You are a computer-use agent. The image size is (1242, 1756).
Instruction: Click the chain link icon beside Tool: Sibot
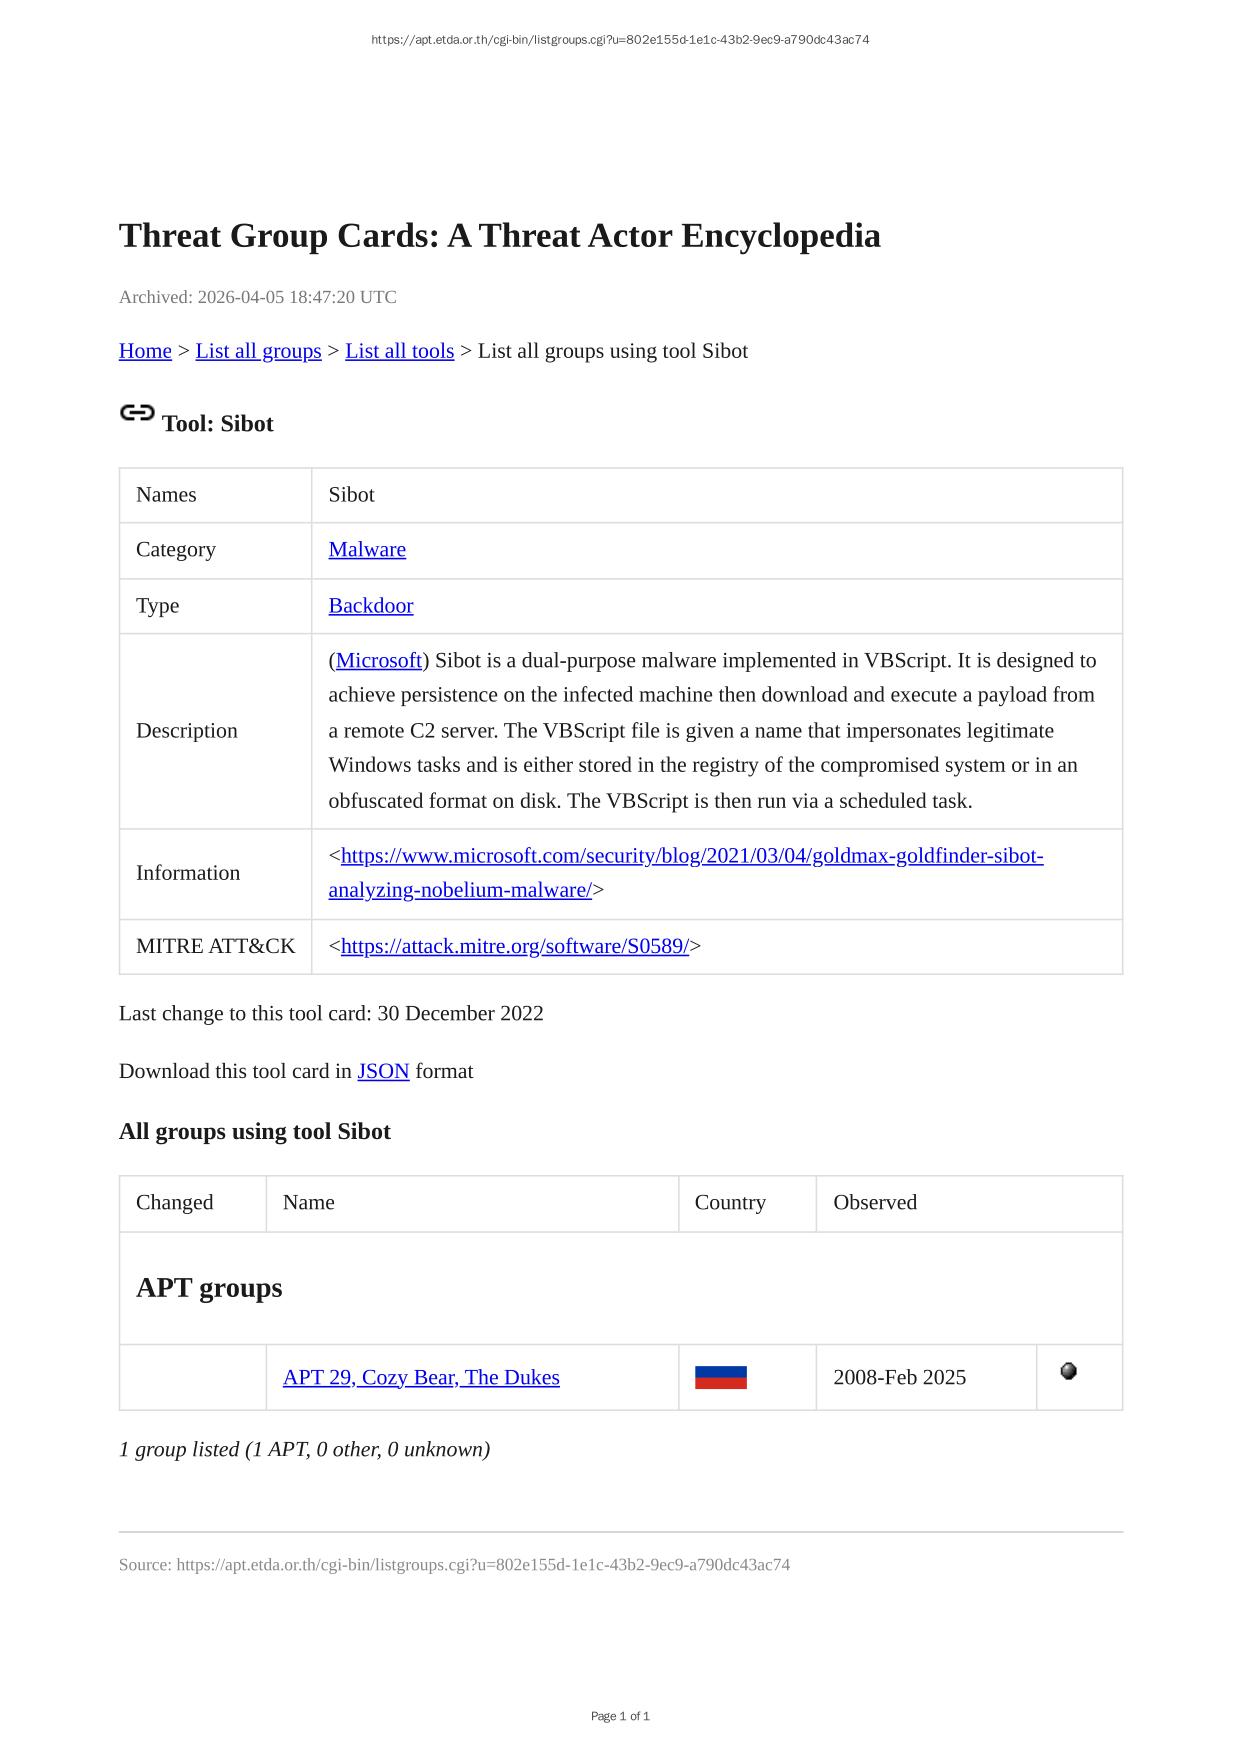137,413
